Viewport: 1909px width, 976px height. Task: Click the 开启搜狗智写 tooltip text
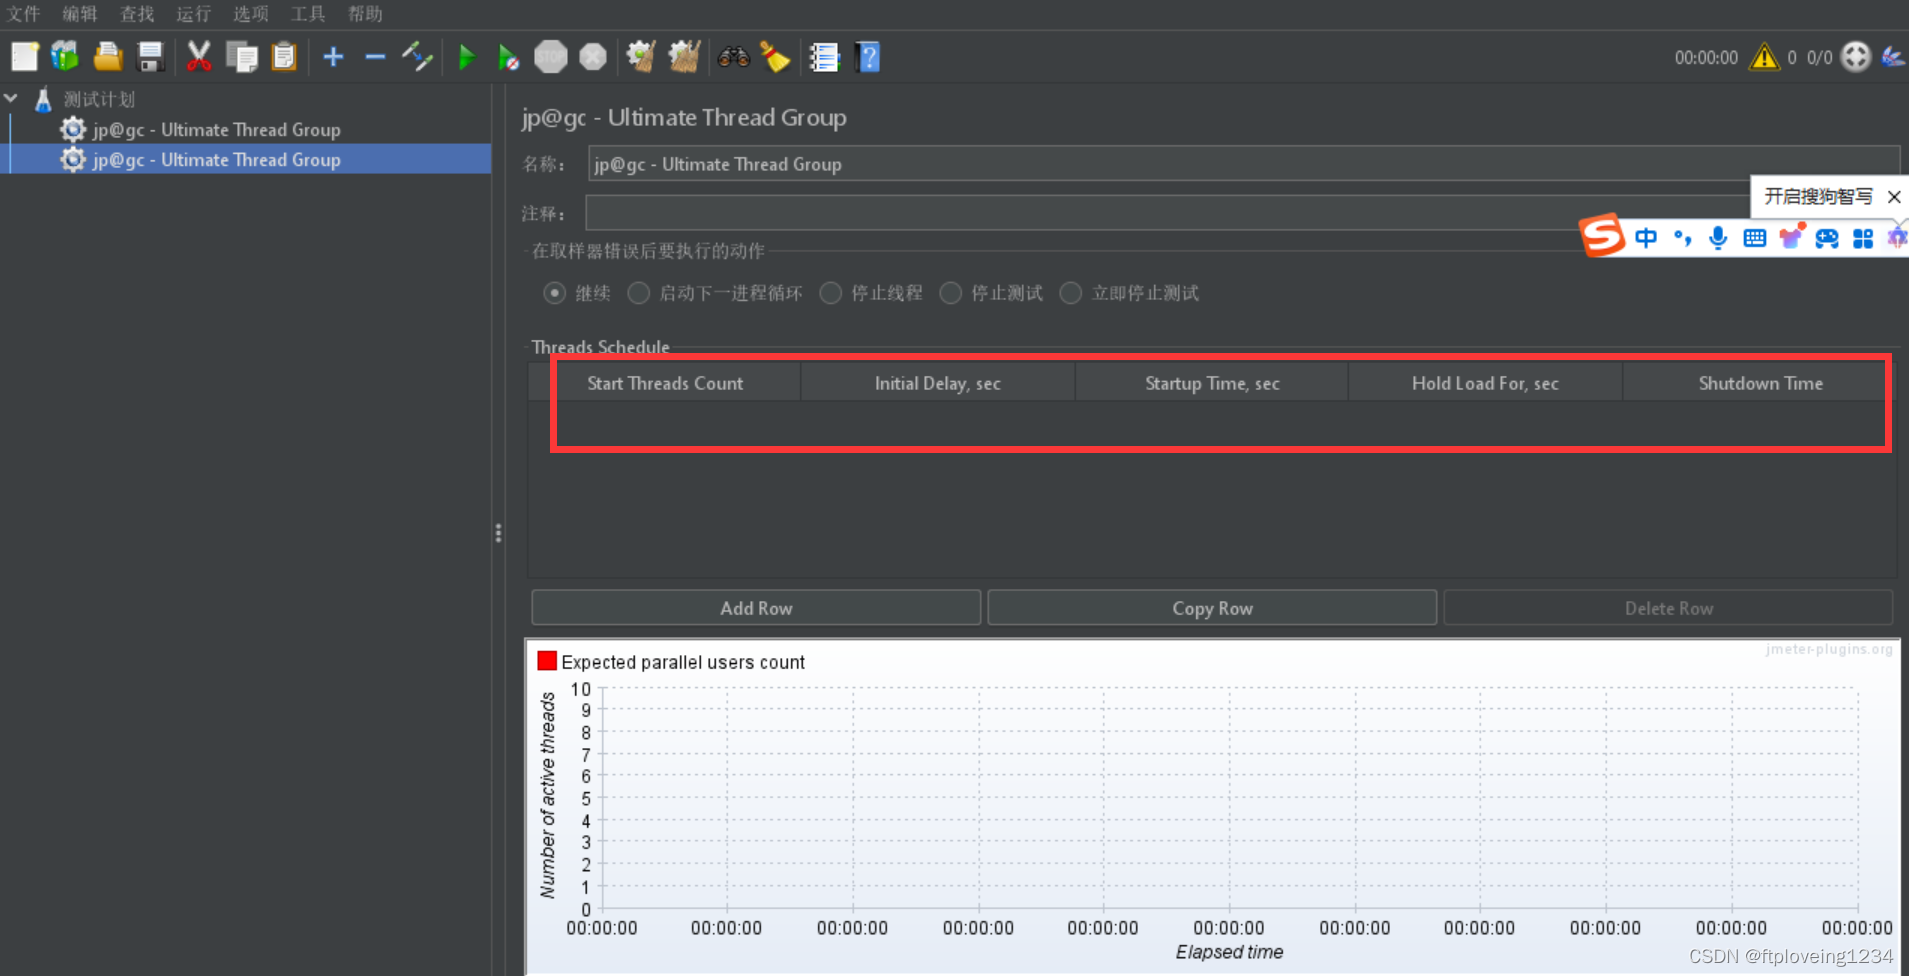point(1818,196)
